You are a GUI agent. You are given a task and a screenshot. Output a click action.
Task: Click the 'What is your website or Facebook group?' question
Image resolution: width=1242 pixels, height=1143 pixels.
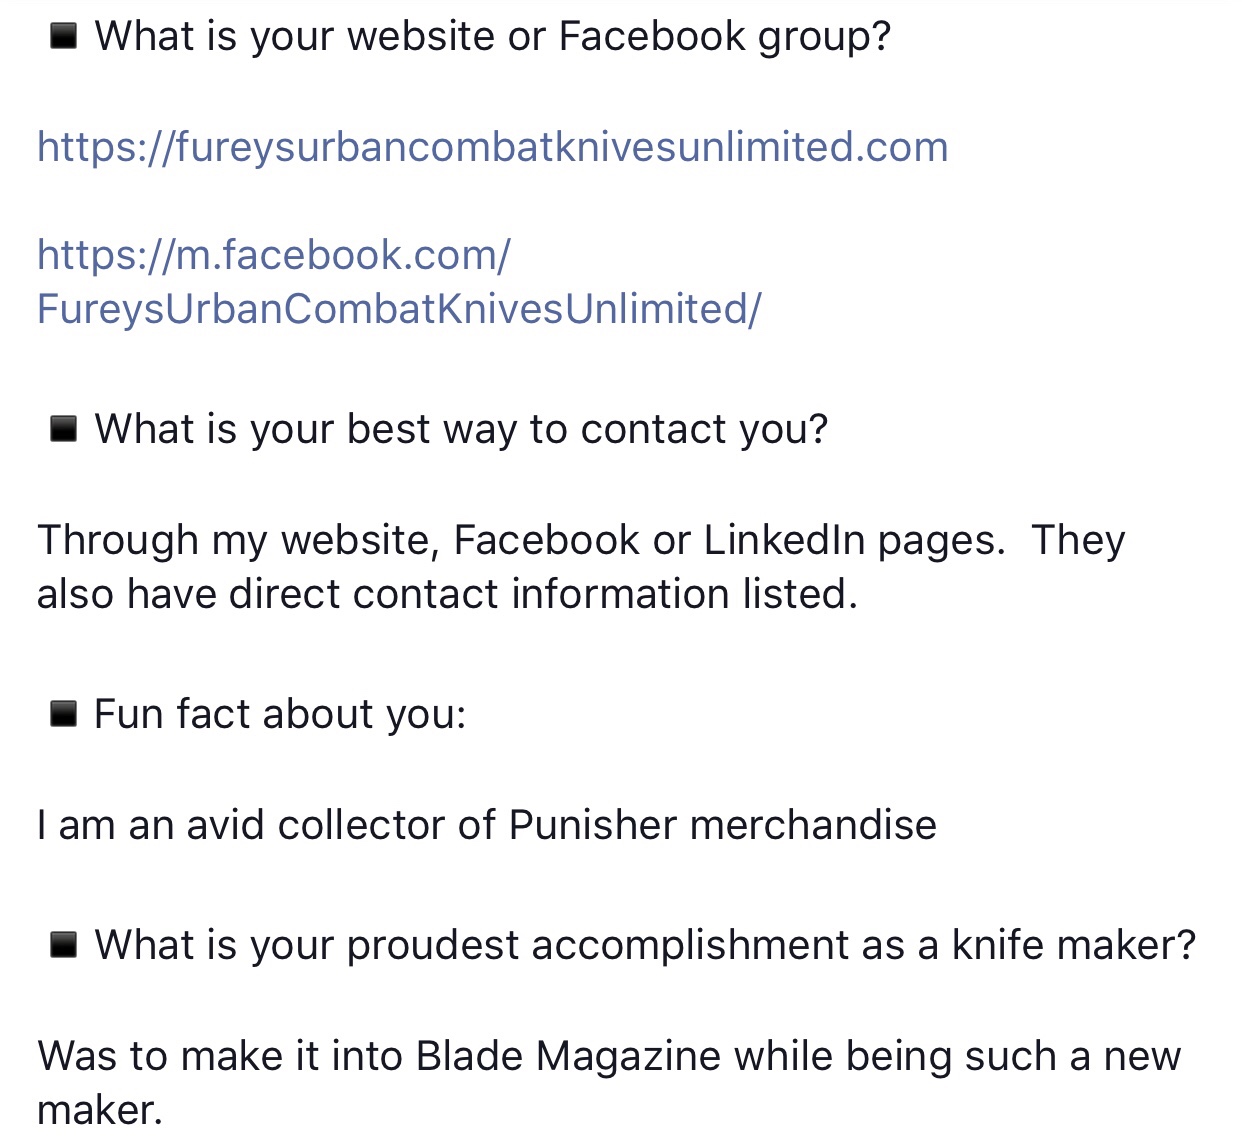coord(492,37)
